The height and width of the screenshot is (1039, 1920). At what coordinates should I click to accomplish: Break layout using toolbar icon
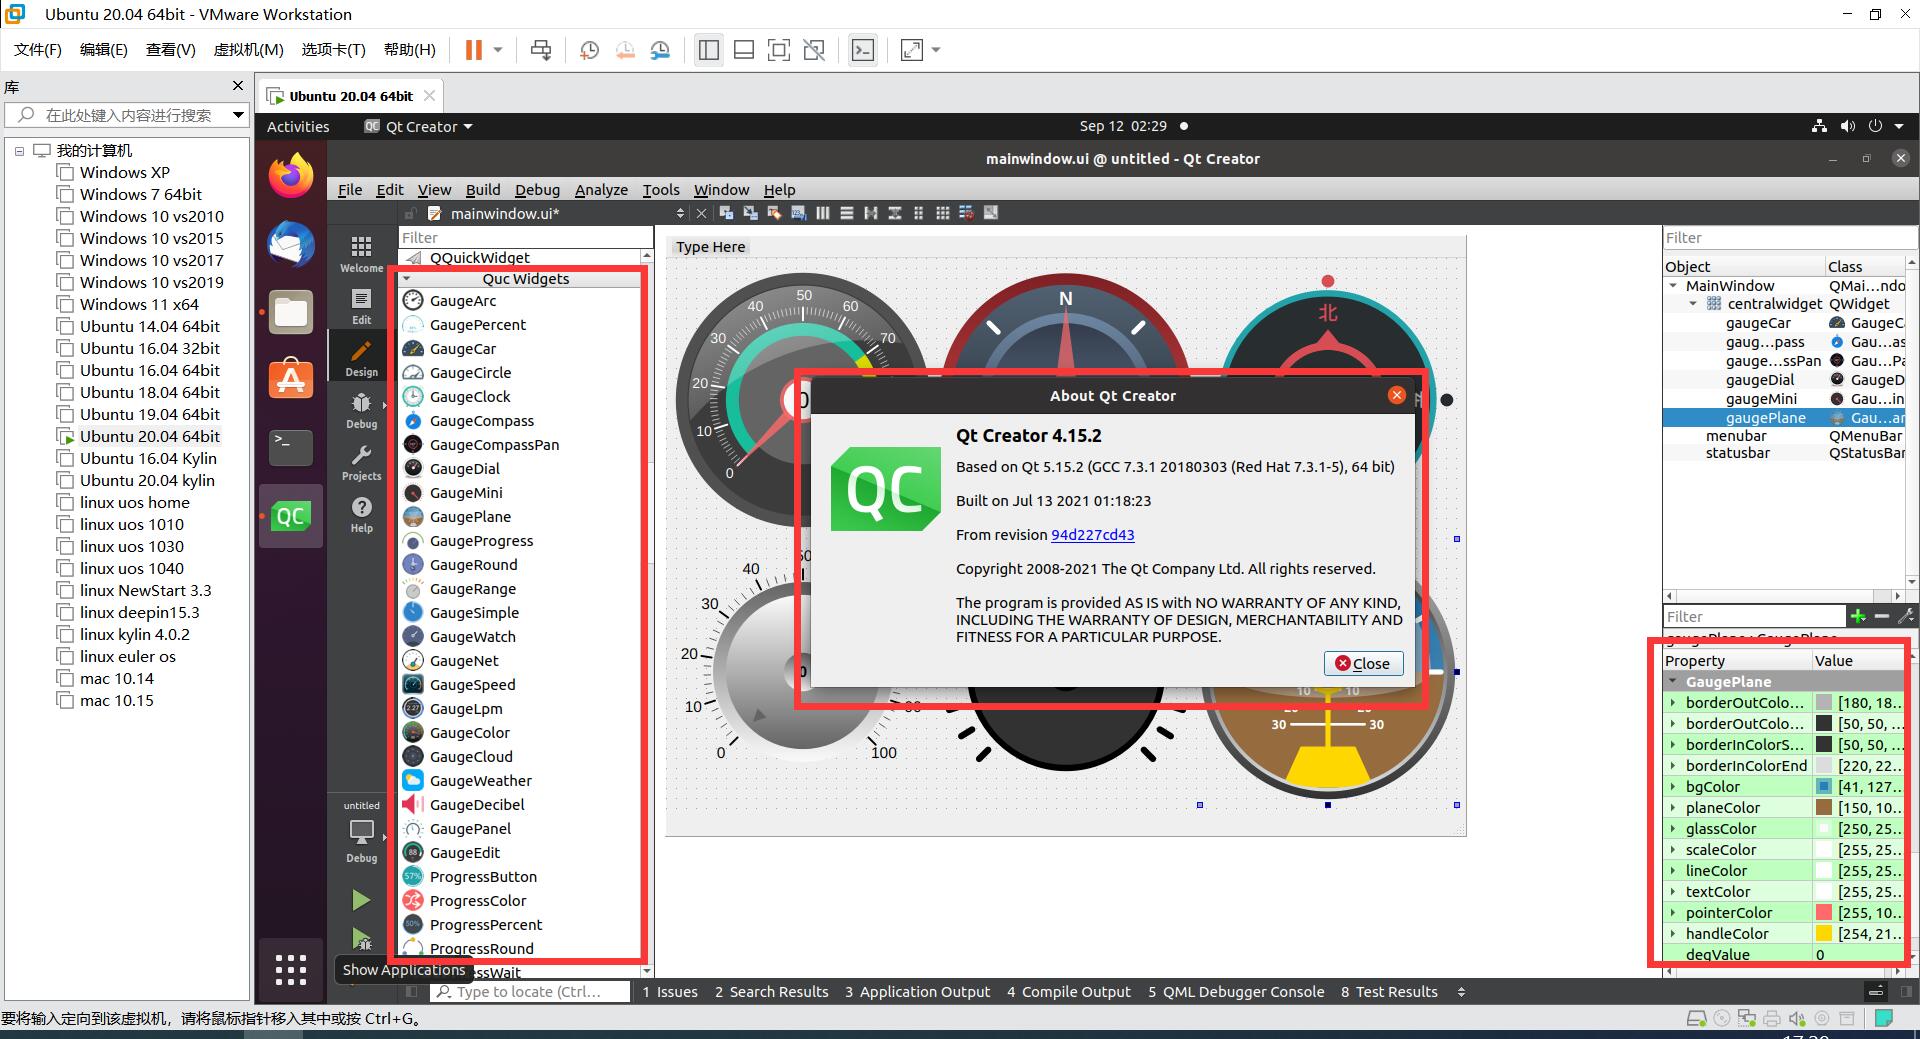(x=966, y=213)
